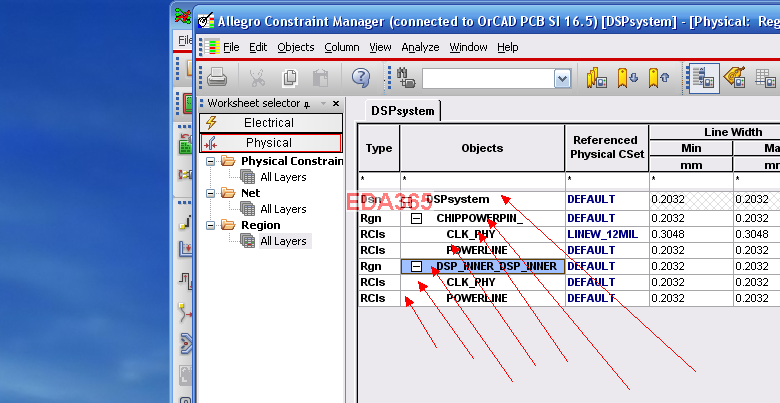The image size is (780, 403).
Task: Click the grid table icon in toolbar
Action: 766,78
